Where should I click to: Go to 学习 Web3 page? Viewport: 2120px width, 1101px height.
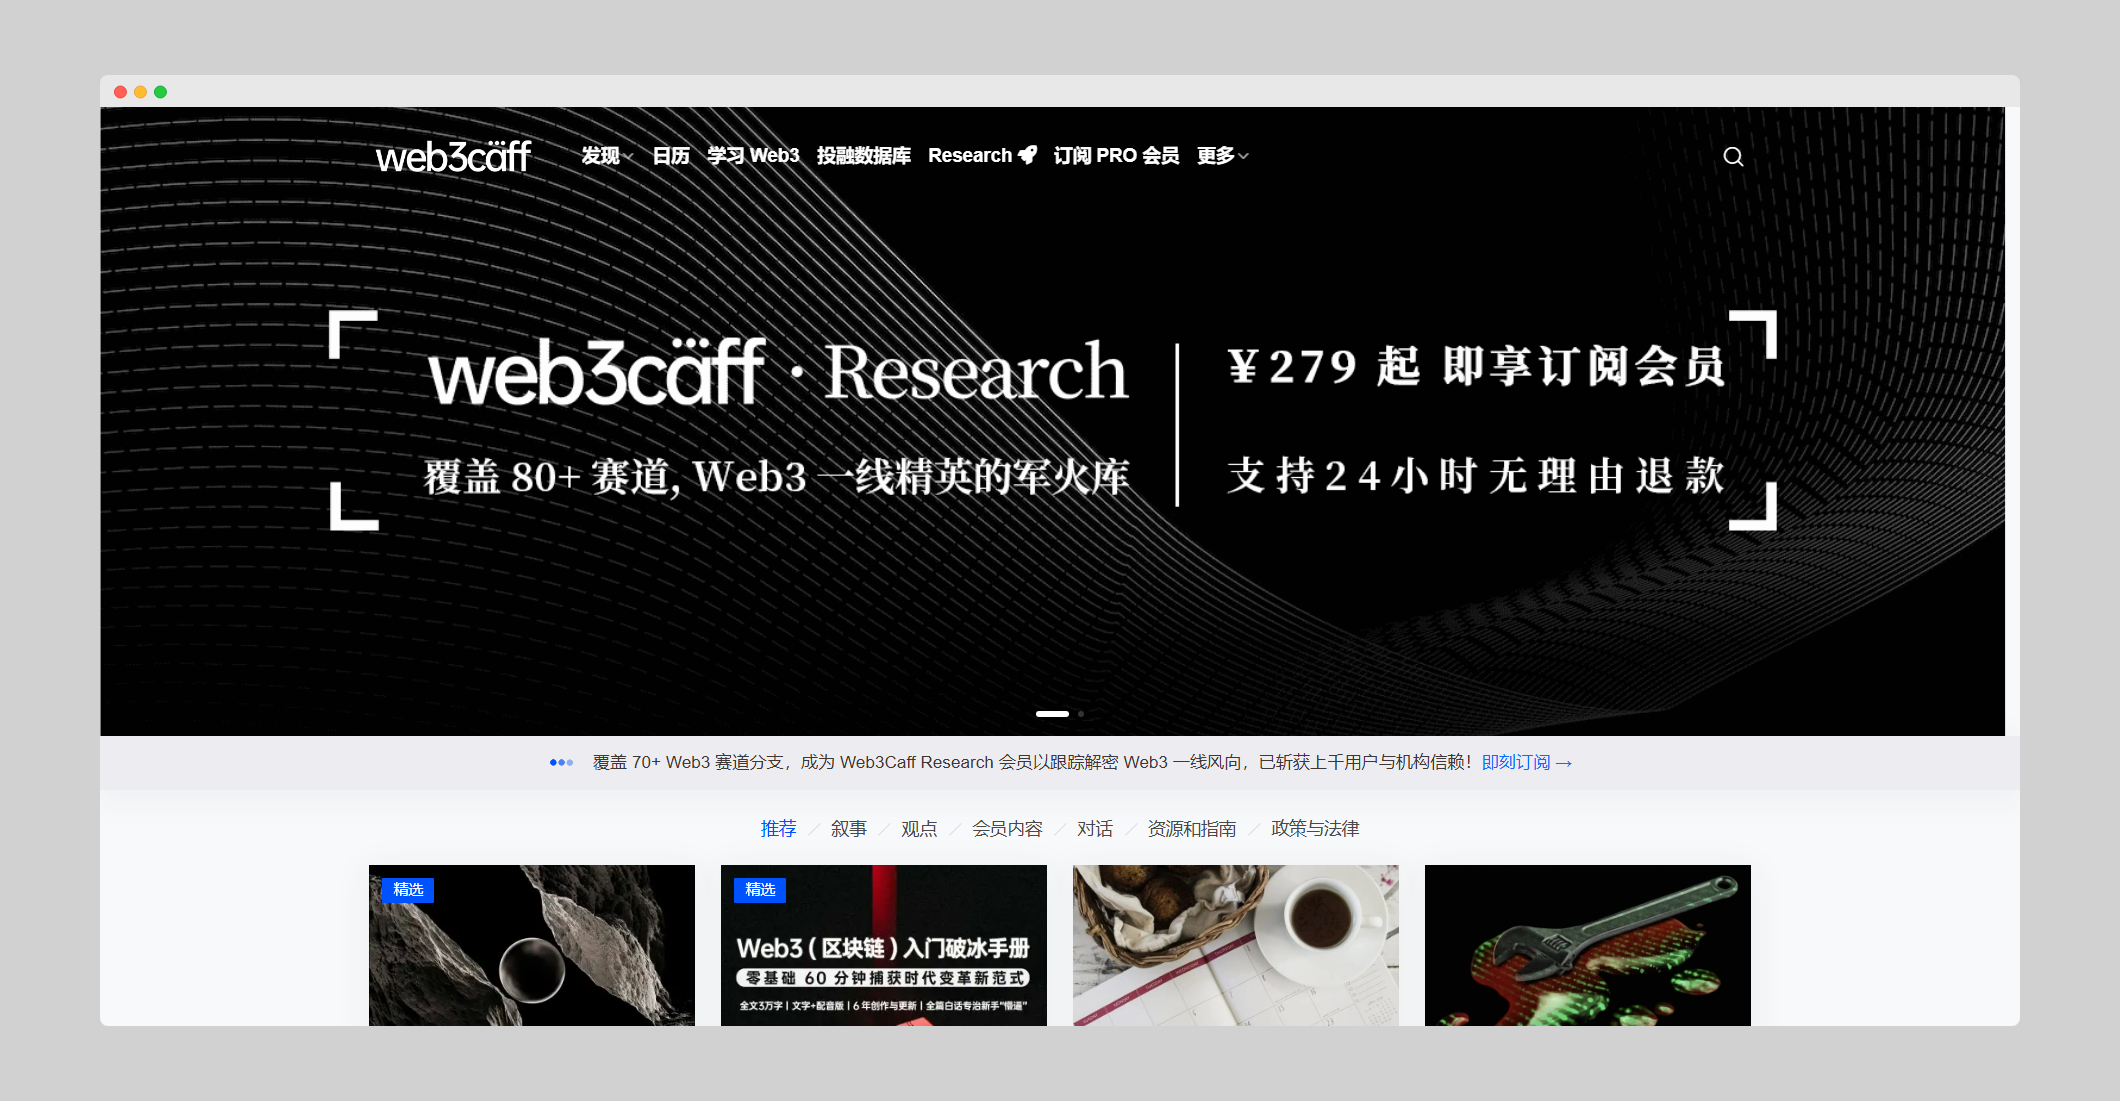(x=753, y=156)
